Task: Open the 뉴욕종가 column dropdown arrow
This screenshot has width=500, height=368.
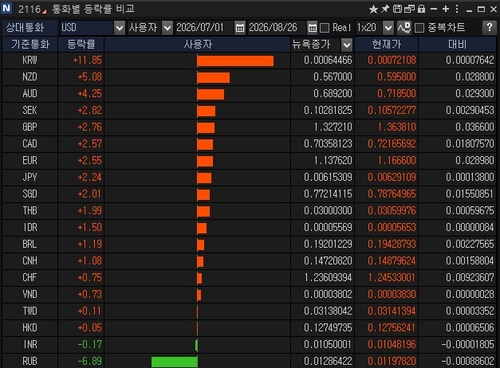Action: tap(347, 45)
